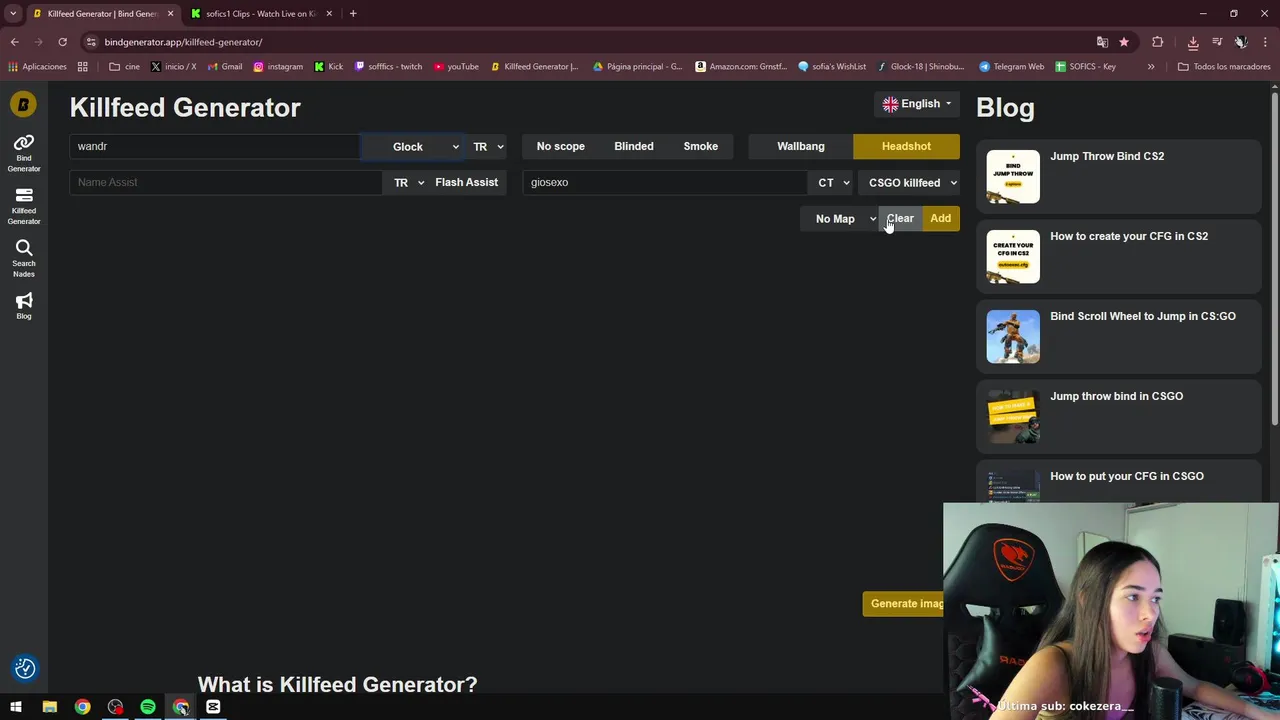Open cookie consent preferences icon

pos(25,668)
